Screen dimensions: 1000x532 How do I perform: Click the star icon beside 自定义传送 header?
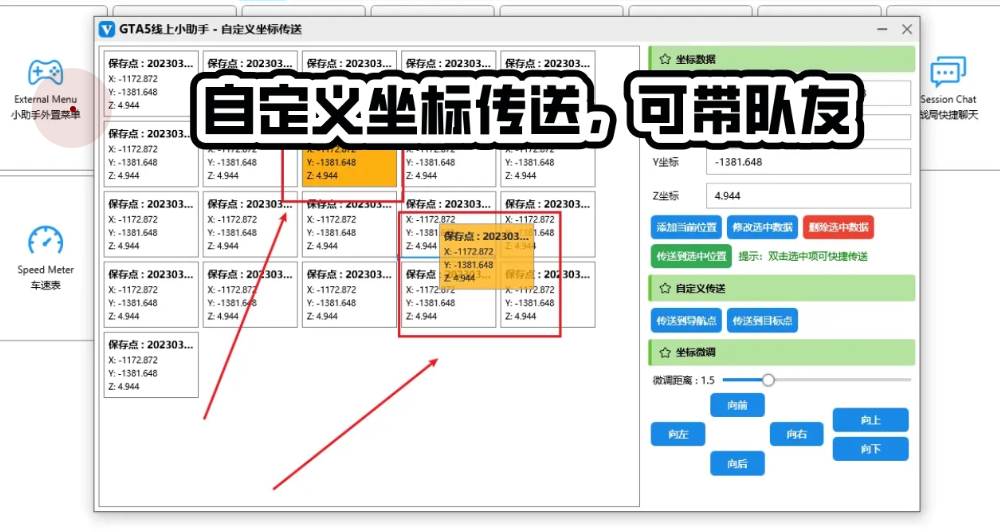(x=664, y=288)
